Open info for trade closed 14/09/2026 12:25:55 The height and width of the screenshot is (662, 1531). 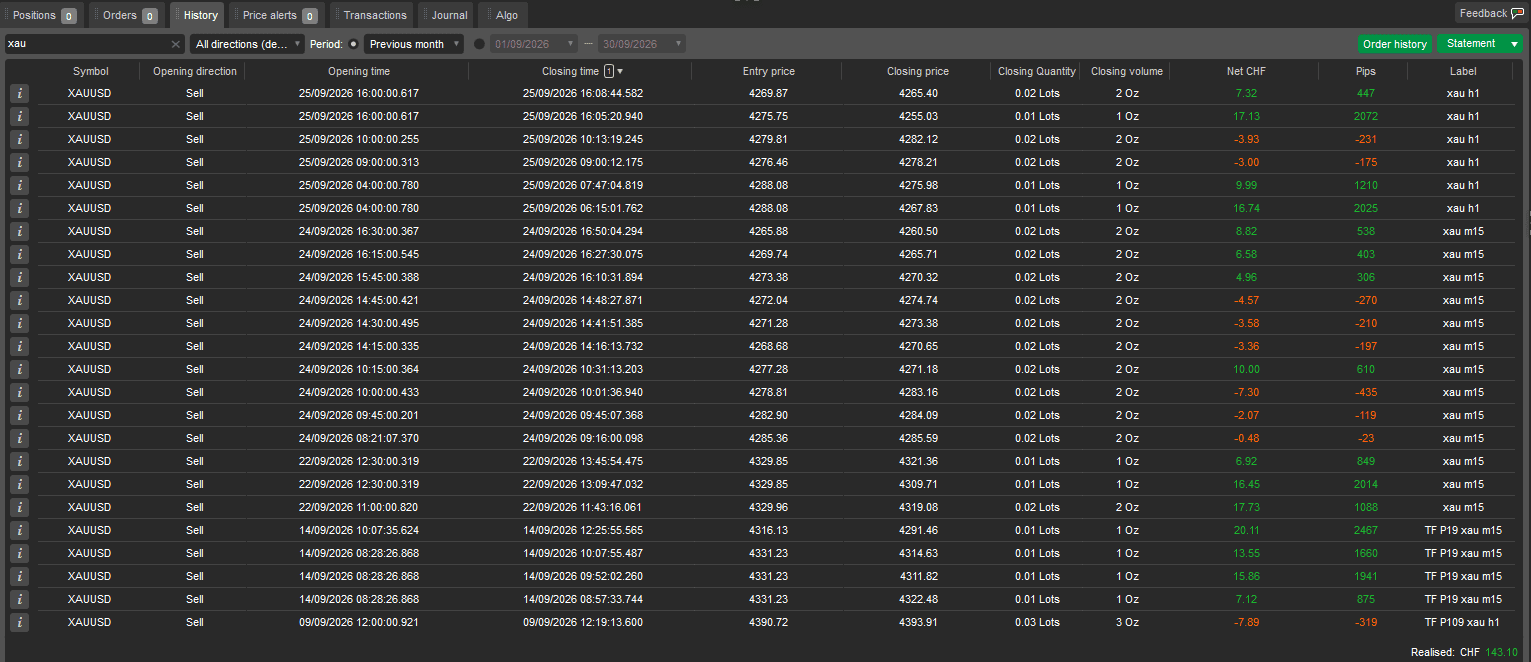[x=19, y=530]
